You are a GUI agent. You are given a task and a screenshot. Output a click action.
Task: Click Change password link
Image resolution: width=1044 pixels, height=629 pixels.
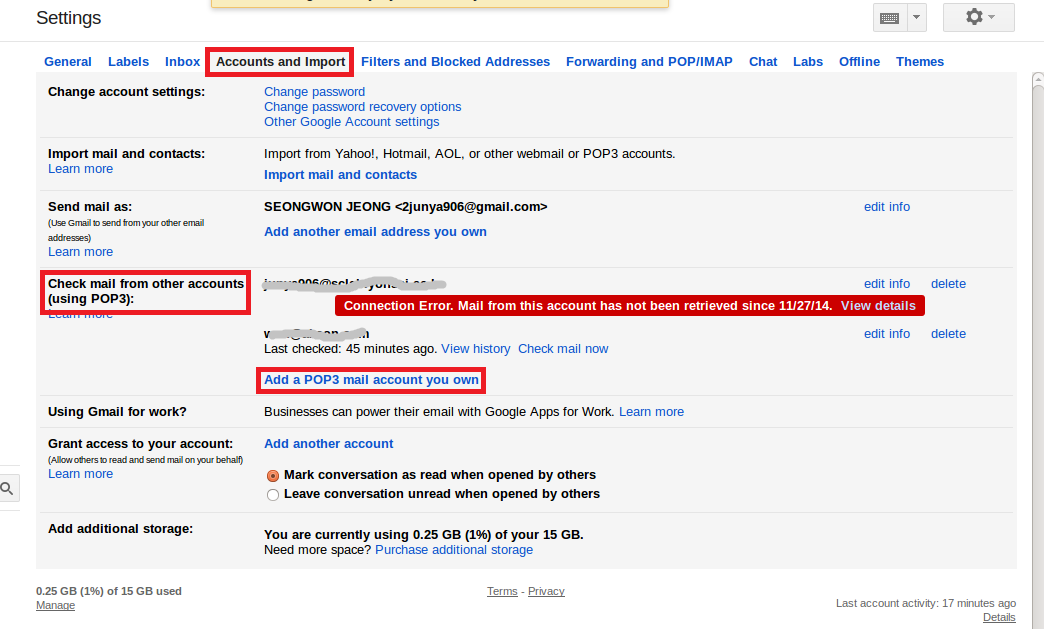coord(314,92)
